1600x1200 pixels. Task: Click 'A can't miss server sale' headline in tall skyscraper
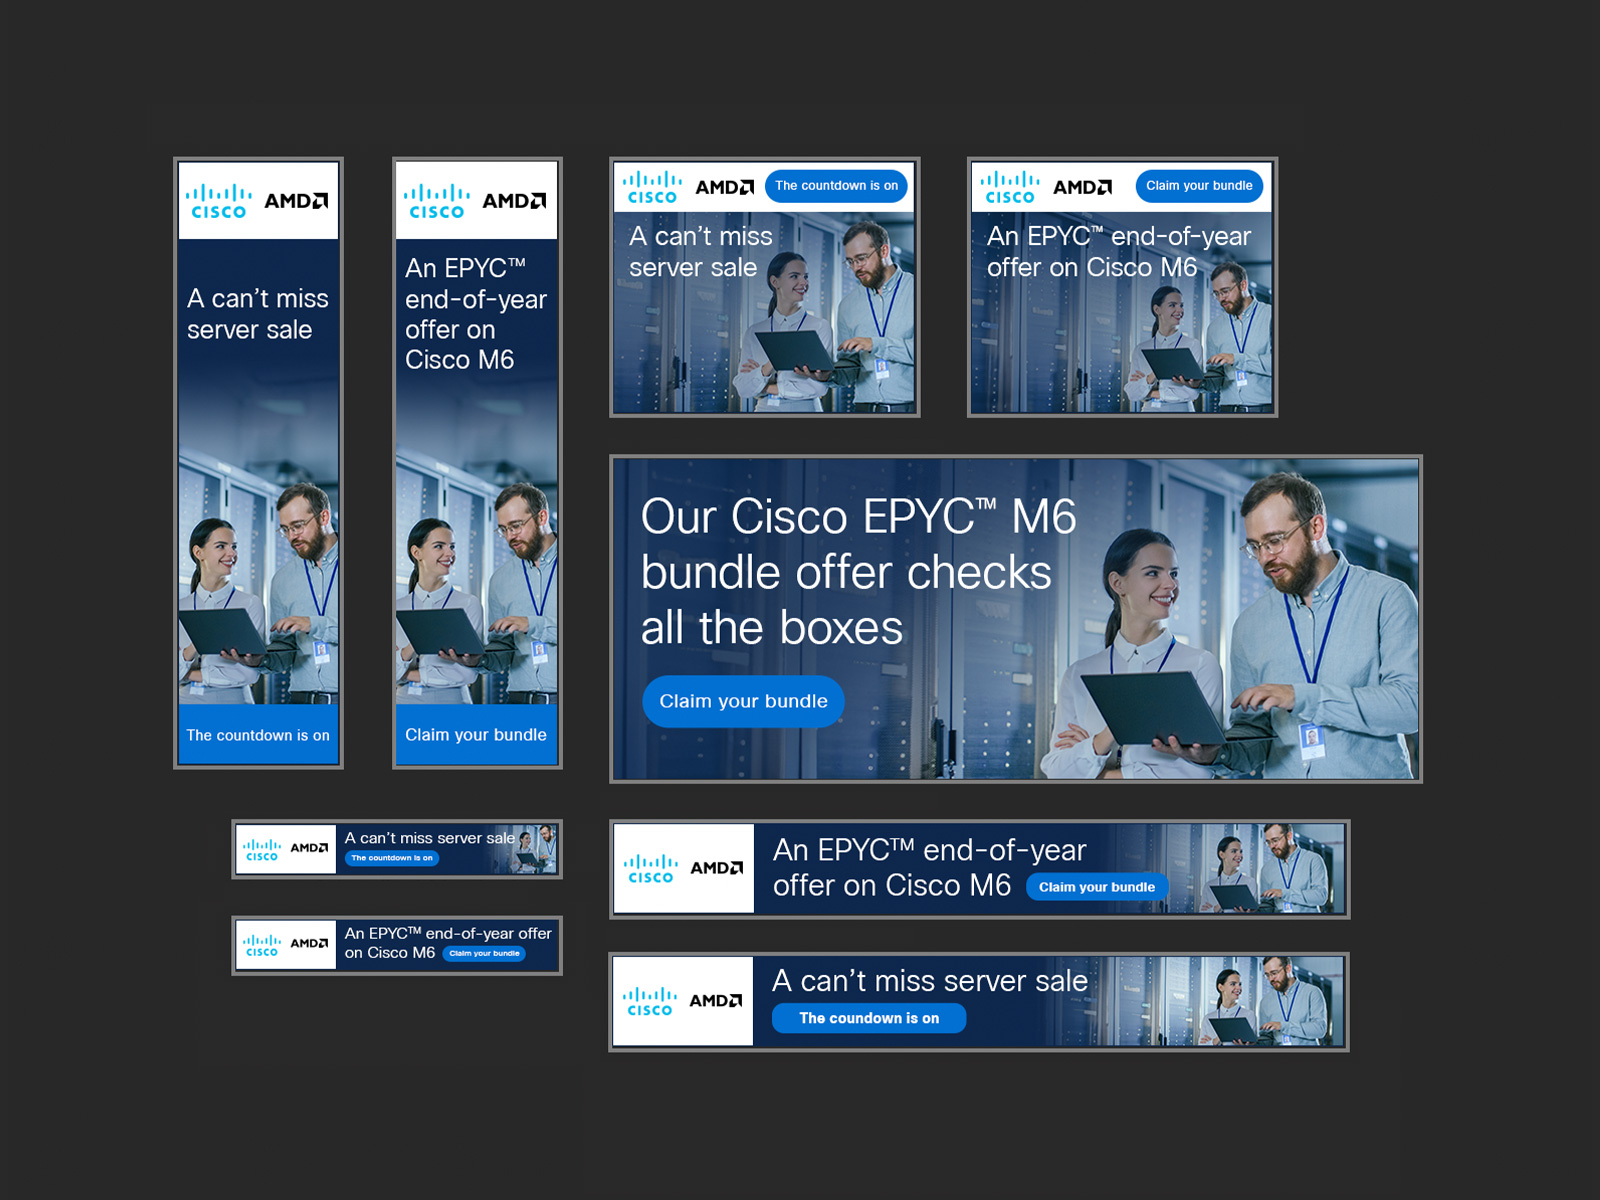258,314
